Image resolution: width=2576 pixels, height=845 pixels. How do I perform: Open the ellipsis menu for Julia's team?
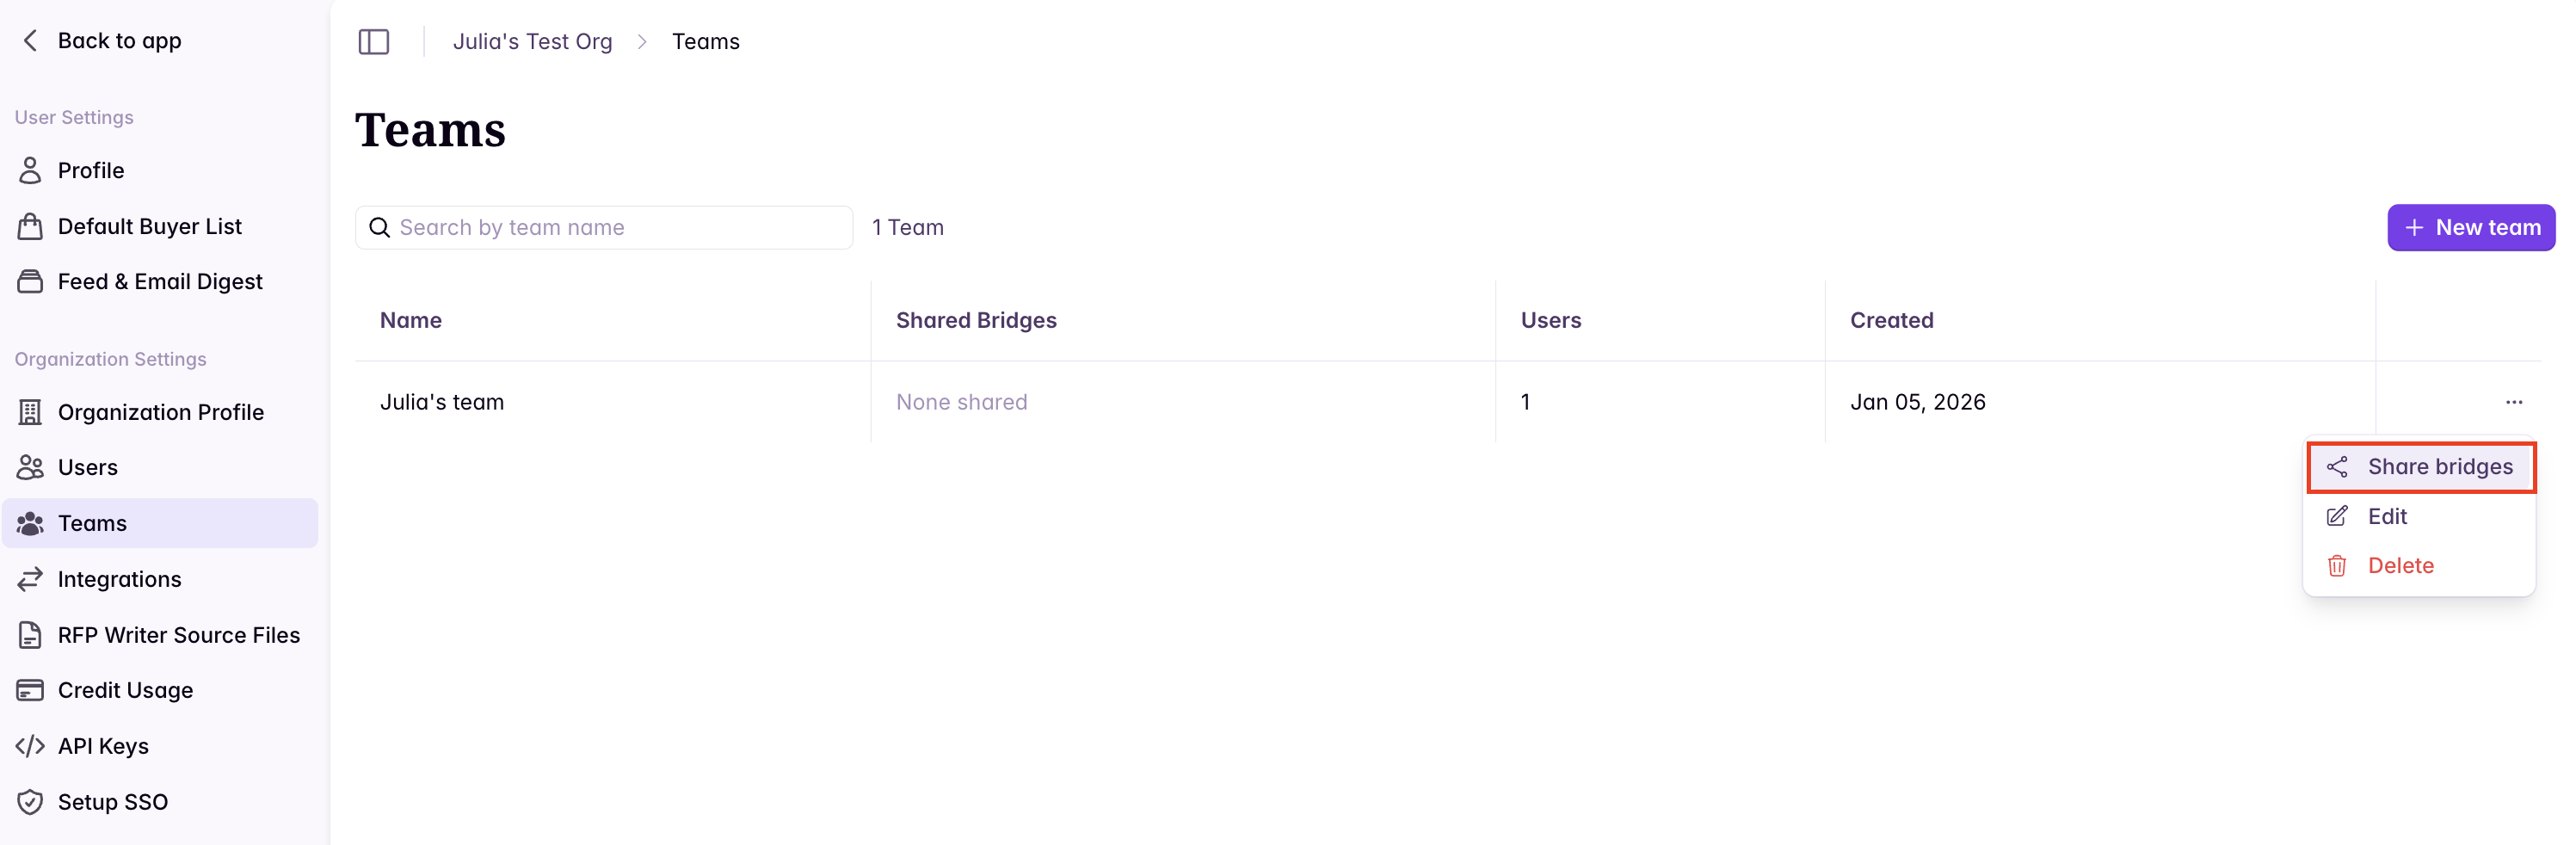[2515, 402]
